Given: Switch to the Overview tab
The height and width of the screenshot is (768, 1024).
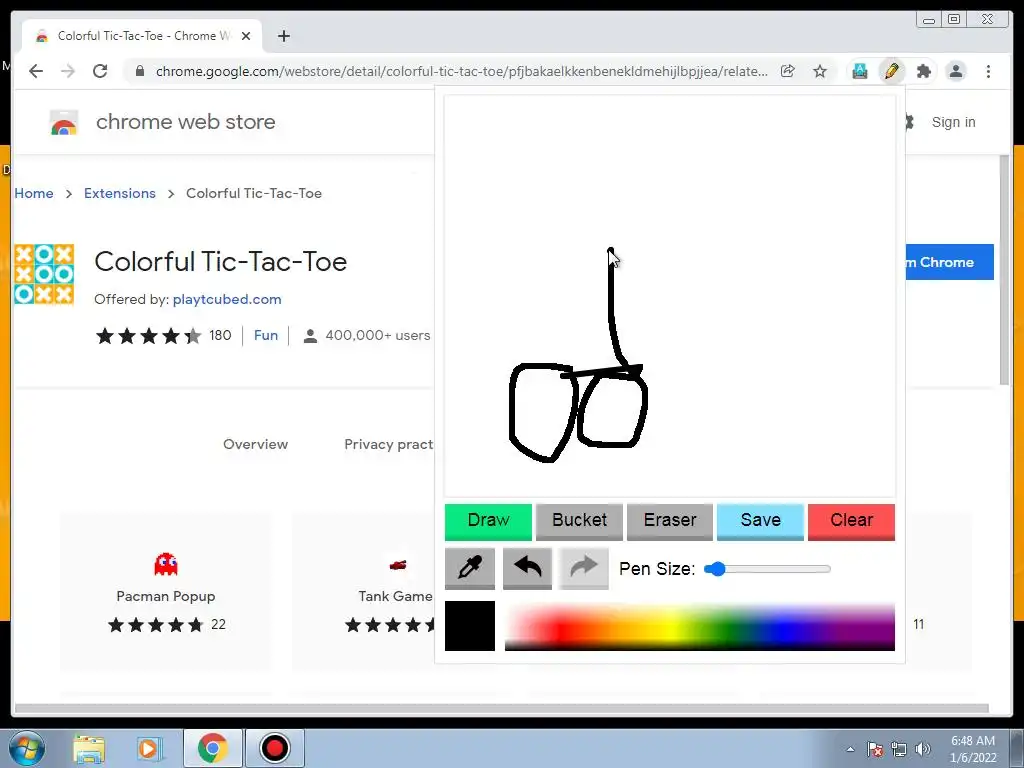Looking at the screenshot, I should point(255,444).
